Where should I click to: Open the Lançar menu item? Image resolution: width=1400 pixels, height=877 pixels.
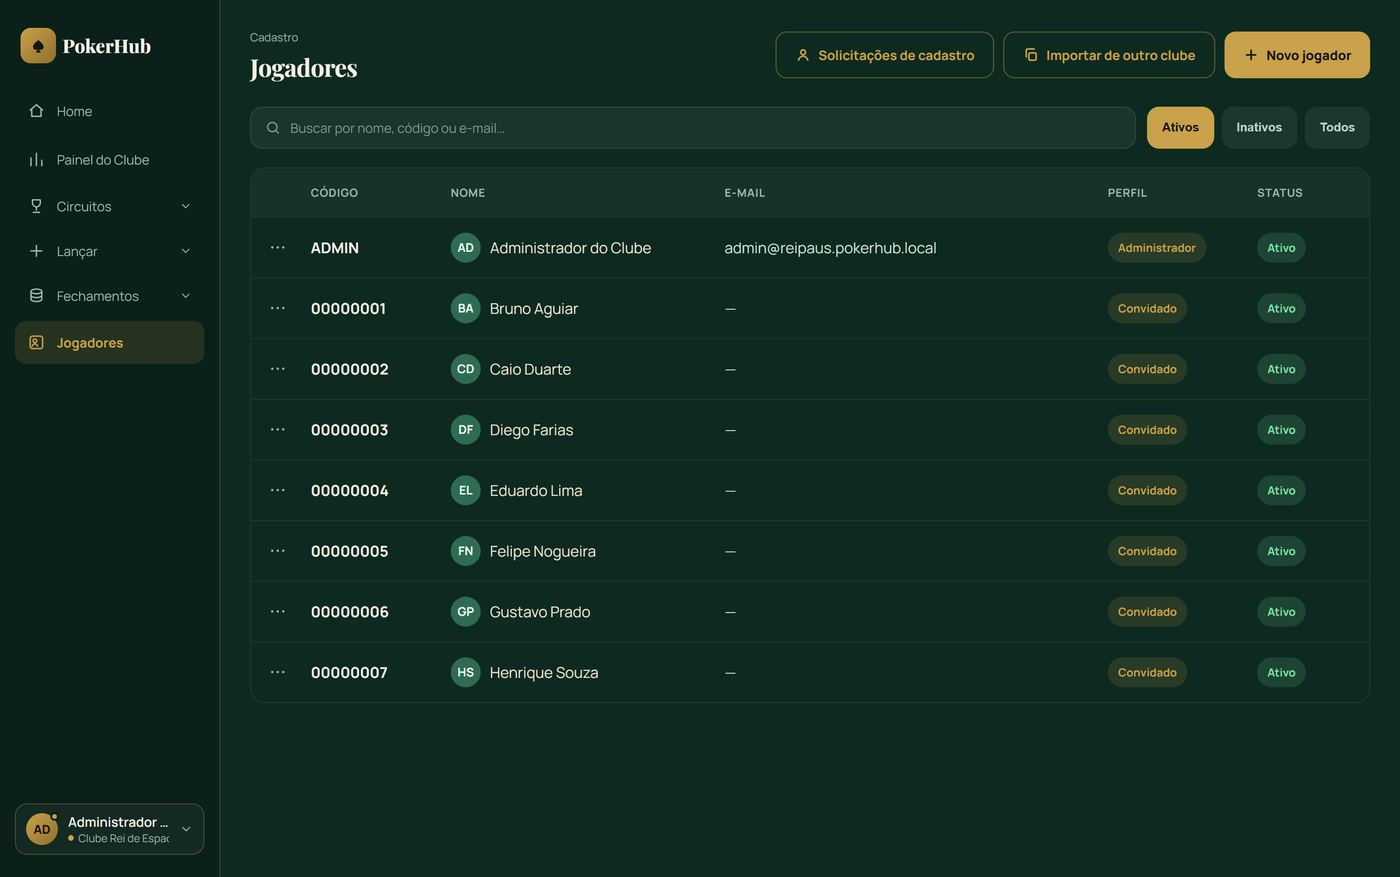click(110, 251)
